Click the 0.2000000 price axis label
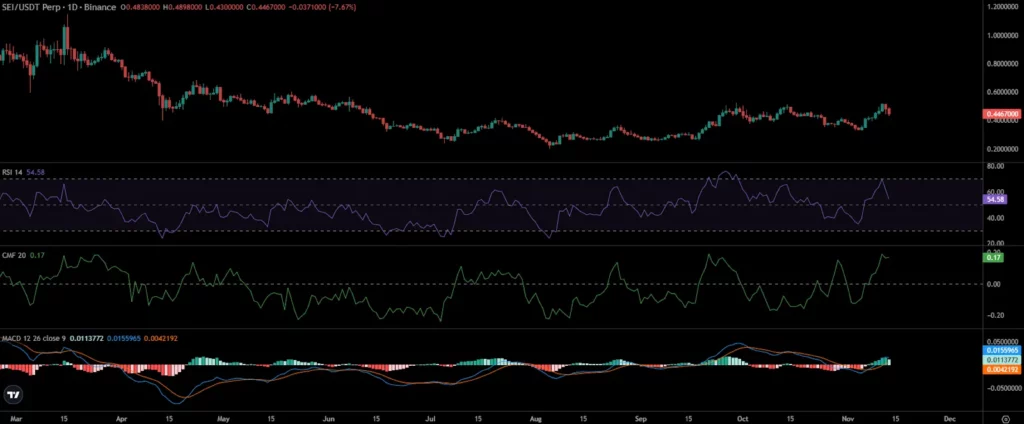This screenshot has width=1024, height=424. tap(1002, 149)
